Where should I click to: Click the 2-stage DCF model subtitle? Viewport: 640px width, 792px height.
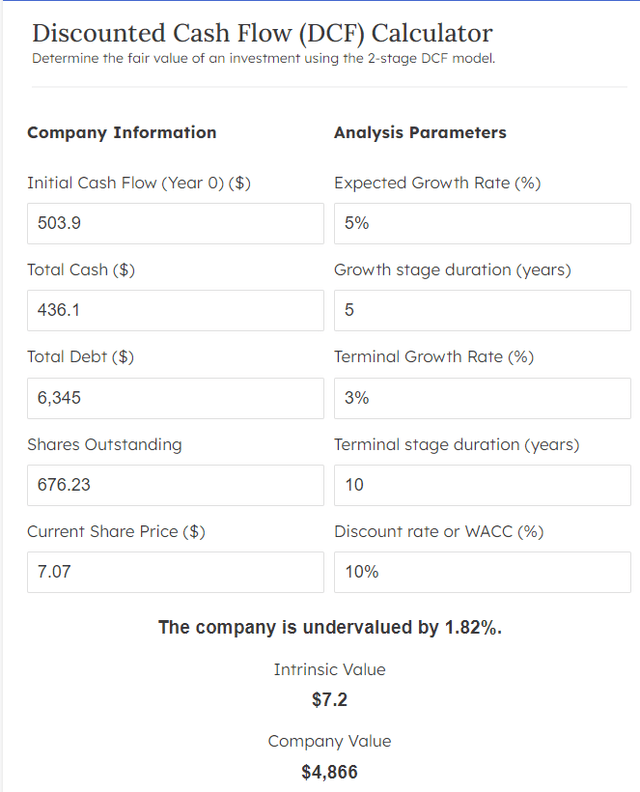263,58
